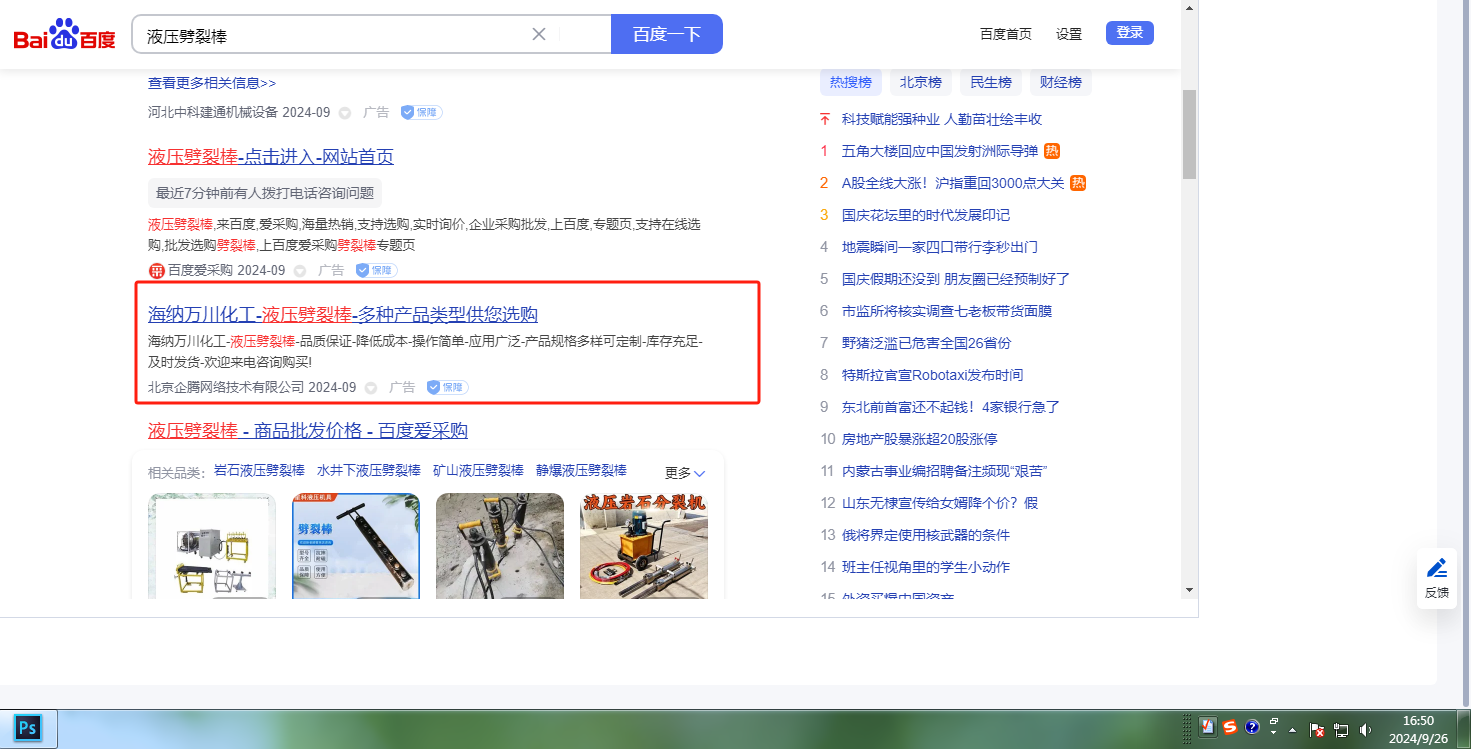Open hot search 房地产股暴涨超20股涨停
This screenshot has width=1471, height=749.
tap(919, 439)
